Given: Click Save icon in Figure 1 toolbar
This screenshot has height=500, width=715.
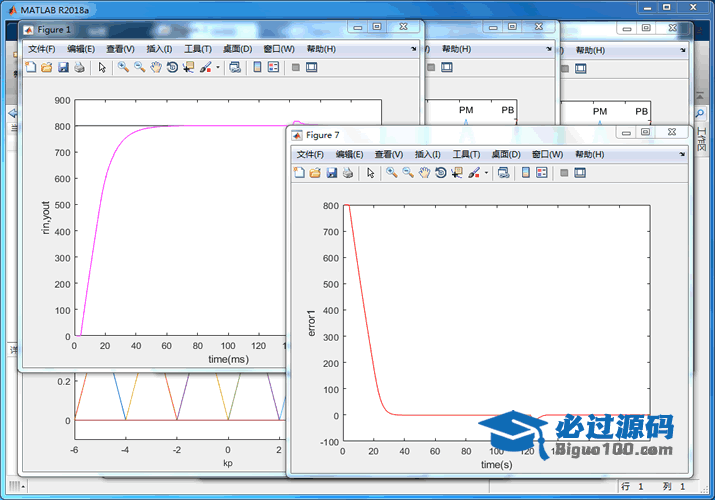Looking at the screenshot, I should point(63,67).
